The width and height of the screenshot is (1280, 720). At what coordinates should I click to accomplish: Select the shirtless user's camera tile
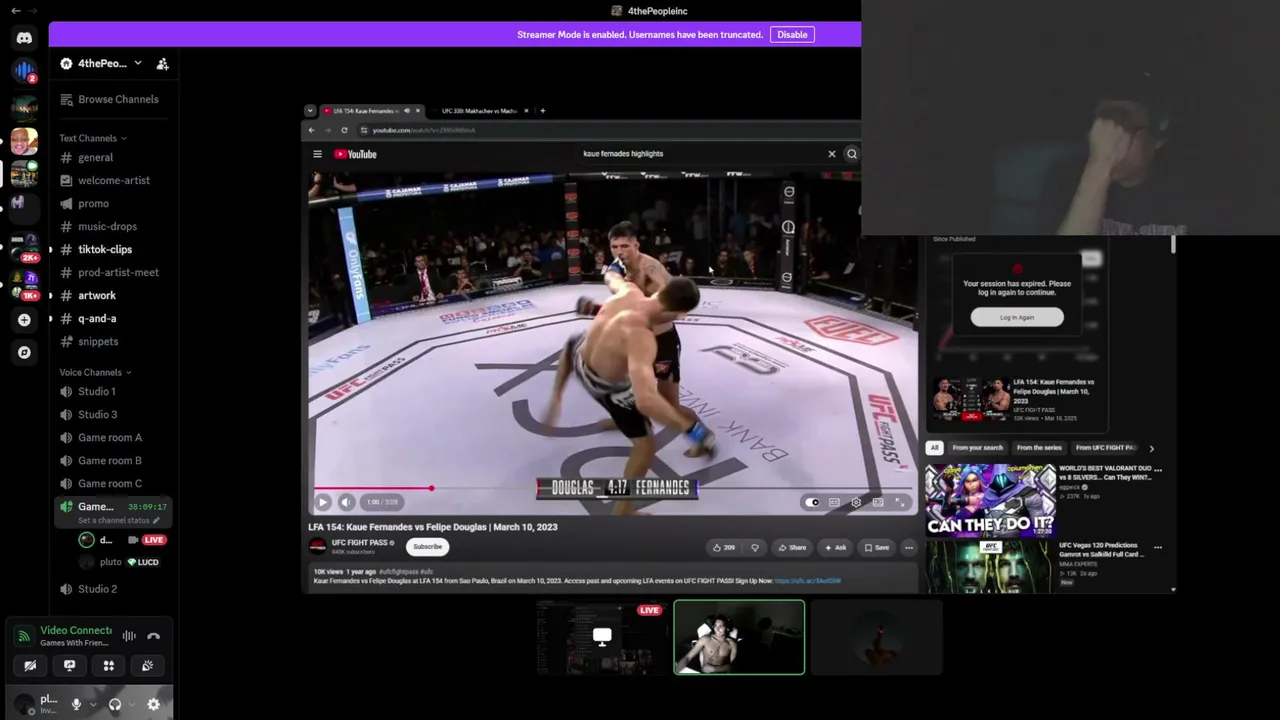tap(739, 637)
